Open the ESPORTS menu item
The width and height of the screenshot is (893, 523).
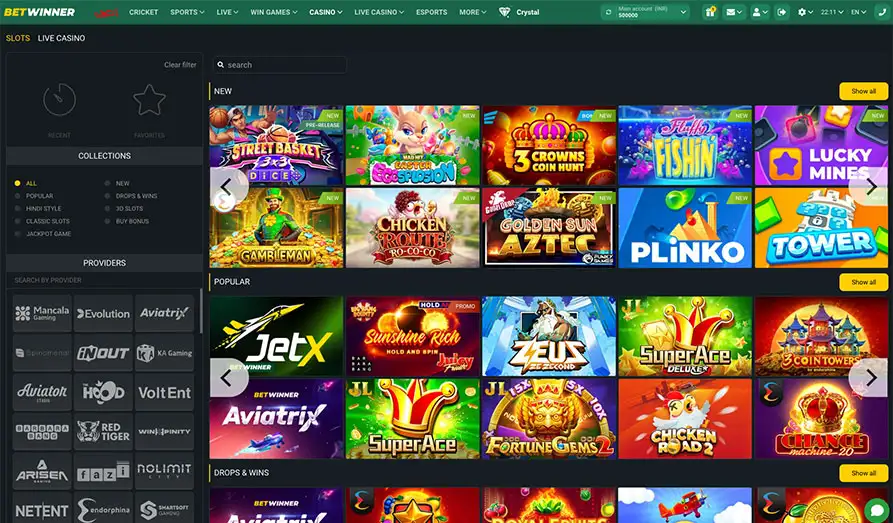[x=432, y=12]
